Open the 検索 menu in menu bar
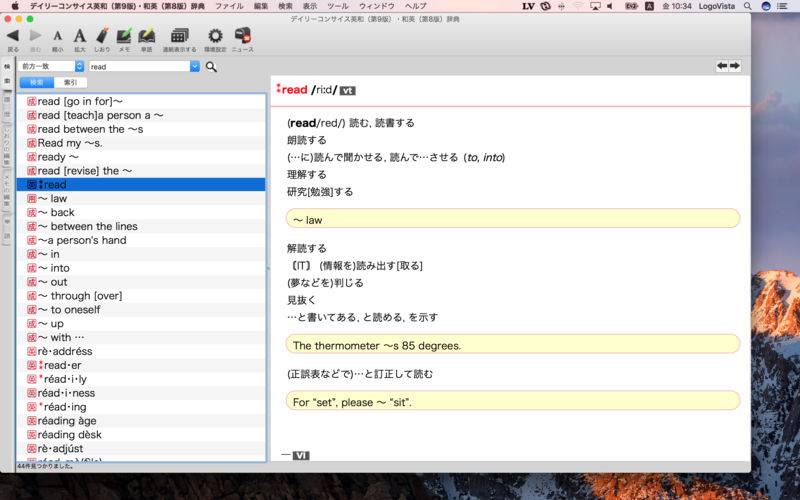800x500 pixels. (x=285, y=6)
